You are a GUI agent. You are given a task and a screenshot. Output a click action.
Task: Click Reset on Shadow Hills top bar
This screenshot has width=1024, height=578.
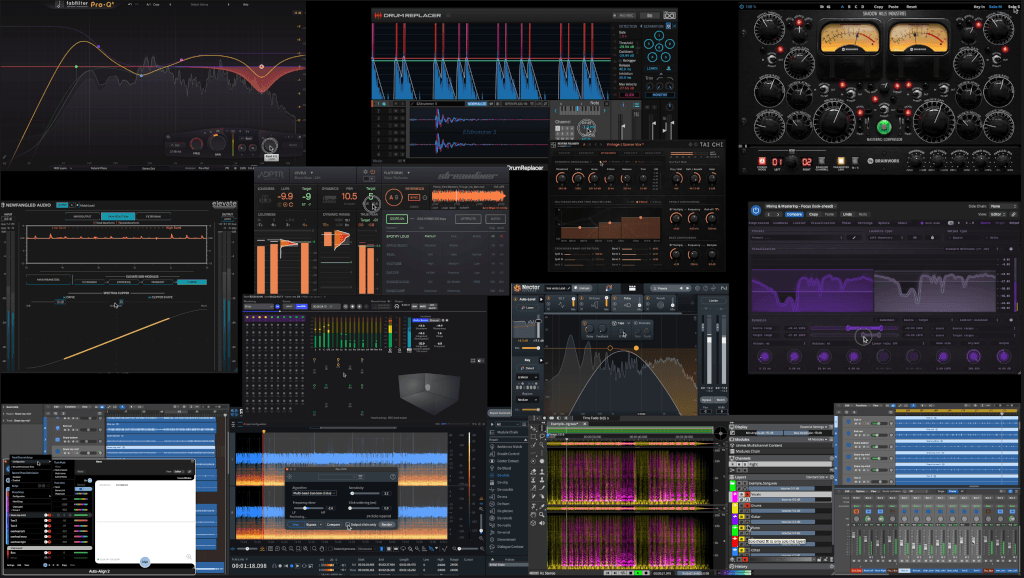pos(911,7)
